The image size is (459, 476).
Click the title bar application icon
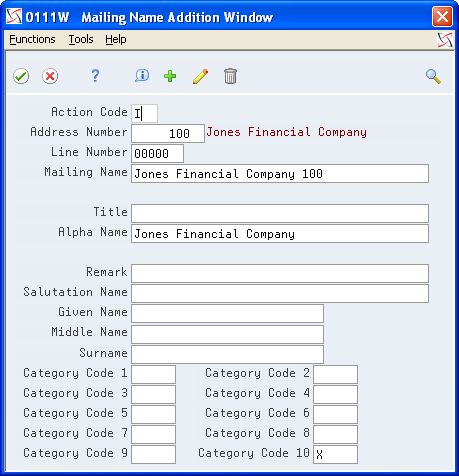[14, 16]
